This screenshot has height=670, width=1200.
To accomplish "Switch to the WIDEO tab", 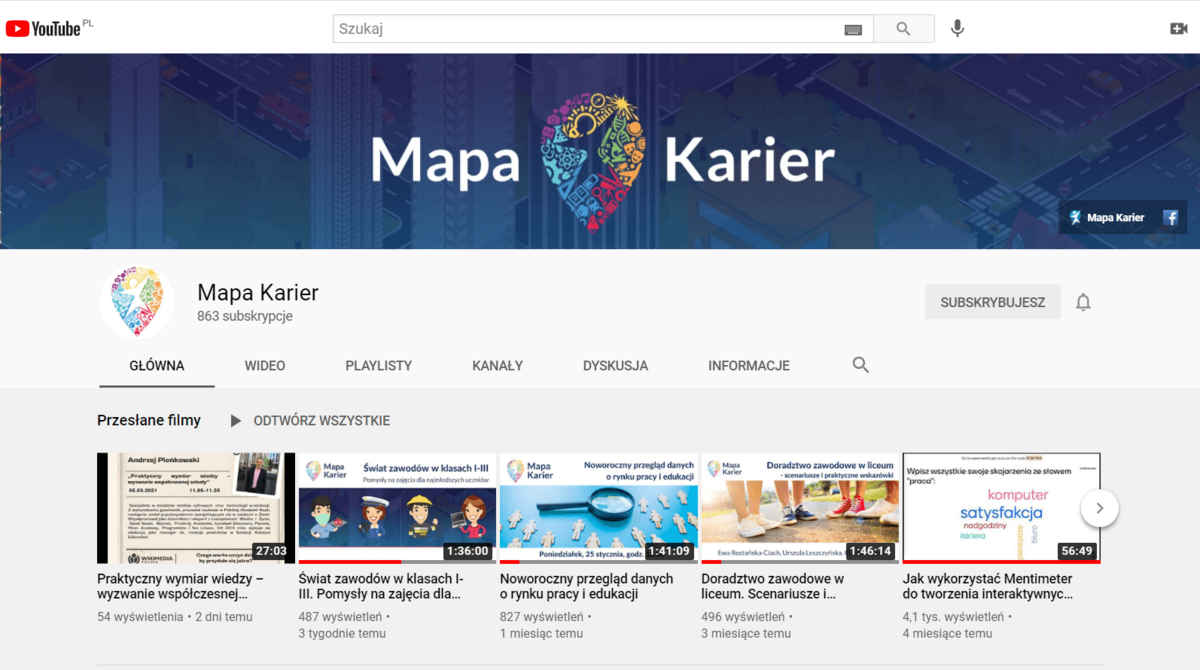I will (x=265, y=366).
